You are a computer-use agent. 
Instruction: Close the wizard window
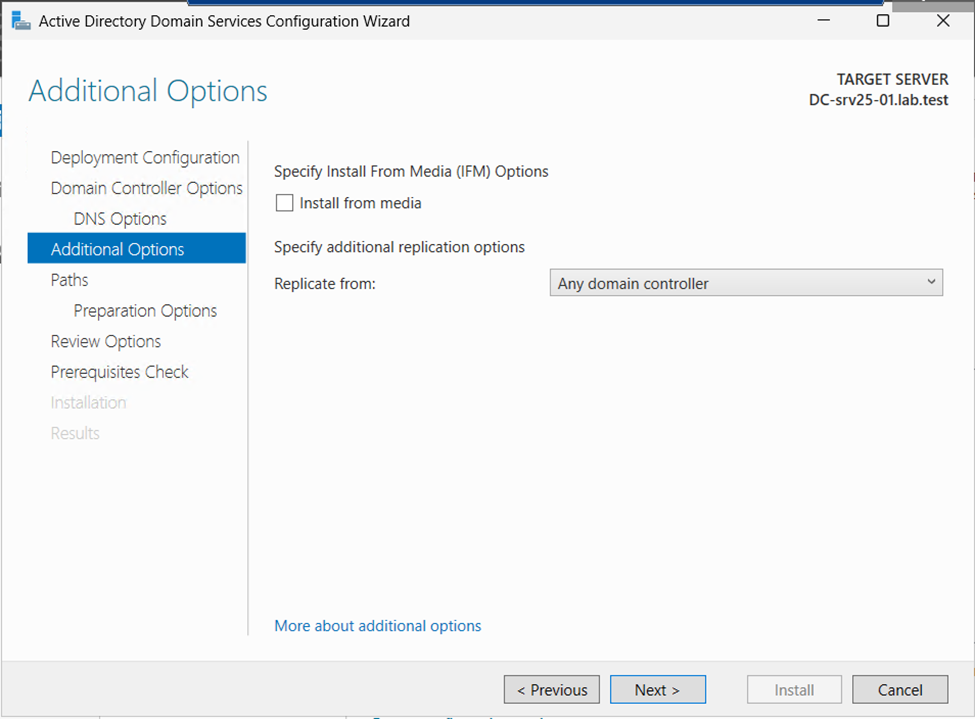[943, 21]
